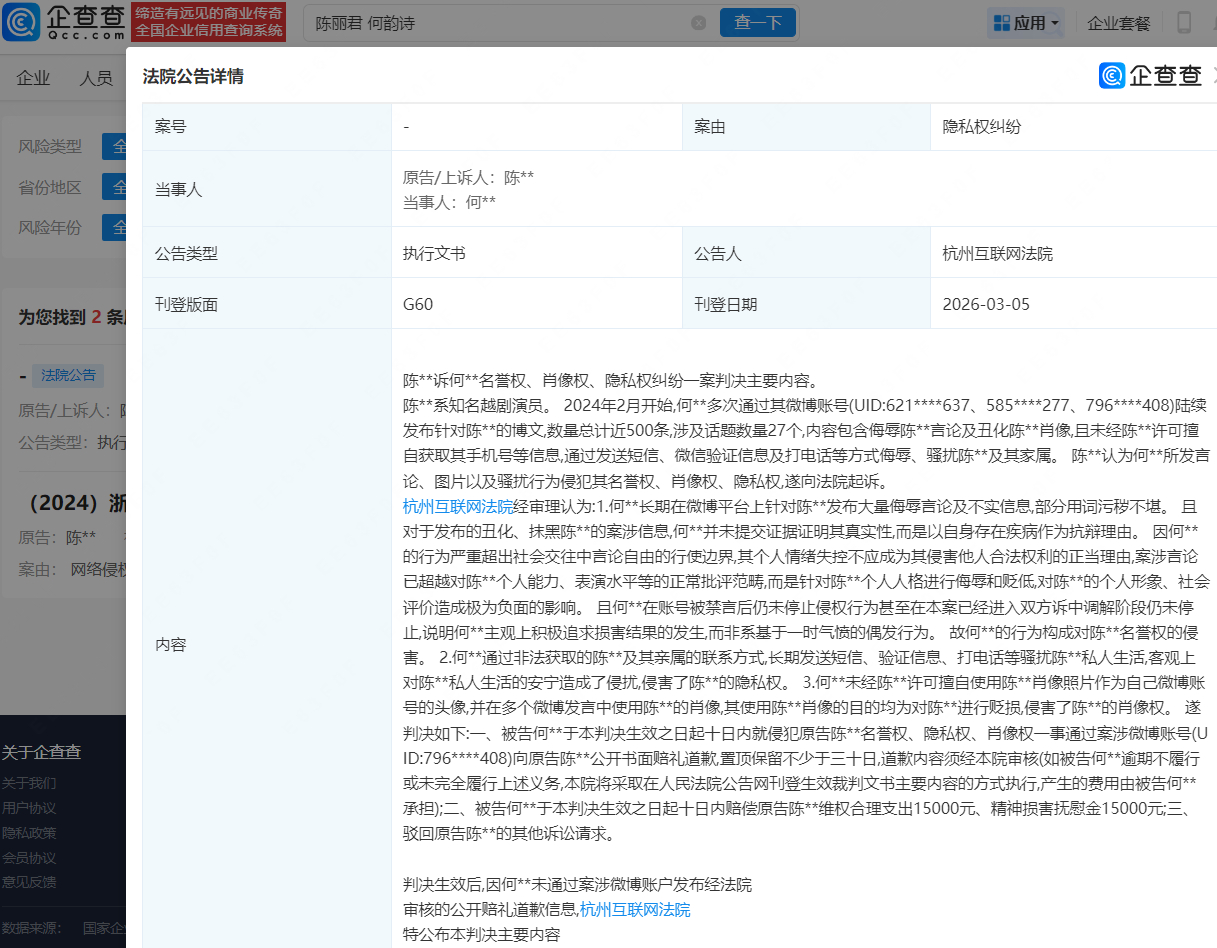Open the first 杭州互联网法院 link in content
The height and width of the screenshot is (948, 1217).
[x=458, y=506]
